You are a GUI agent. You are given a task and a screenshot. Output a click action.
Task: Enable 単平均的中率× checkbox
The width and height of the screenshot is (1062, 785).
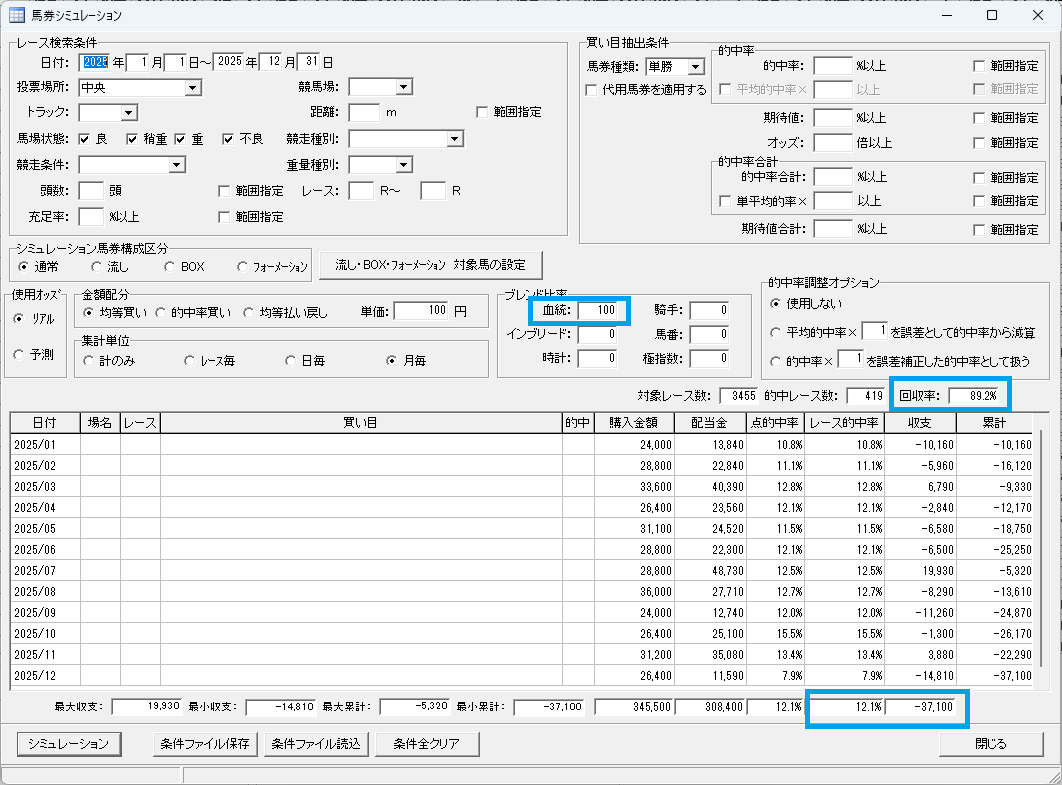[x=725, y=201]
